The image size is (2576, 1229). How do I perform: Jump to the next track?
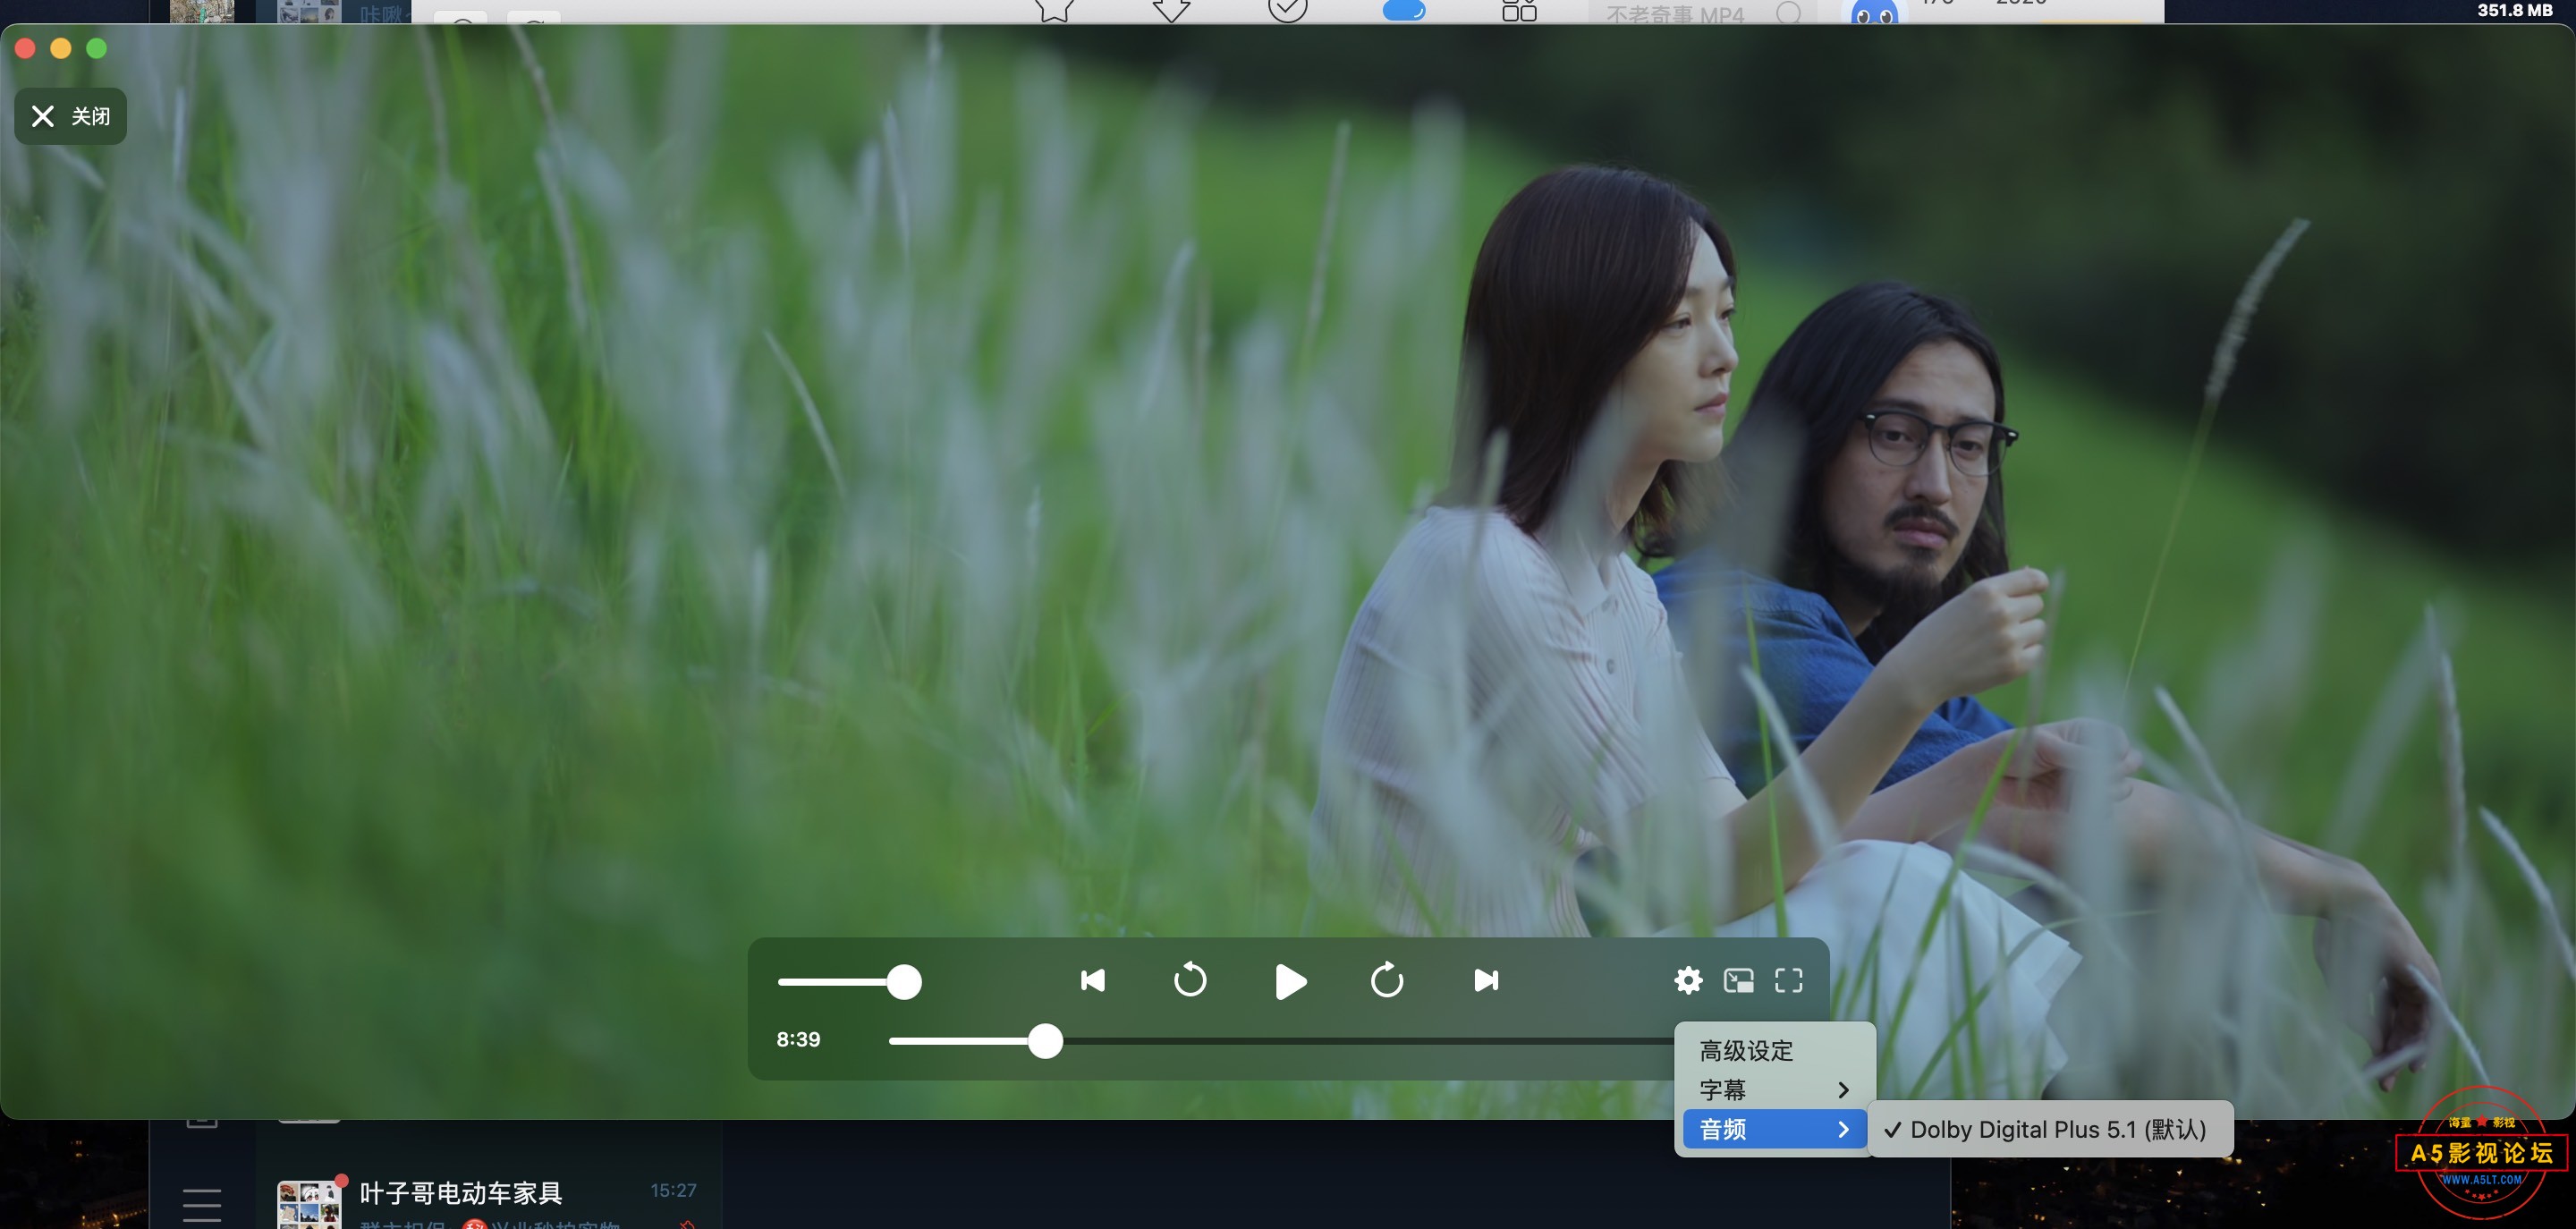[x=1486, y=980]
